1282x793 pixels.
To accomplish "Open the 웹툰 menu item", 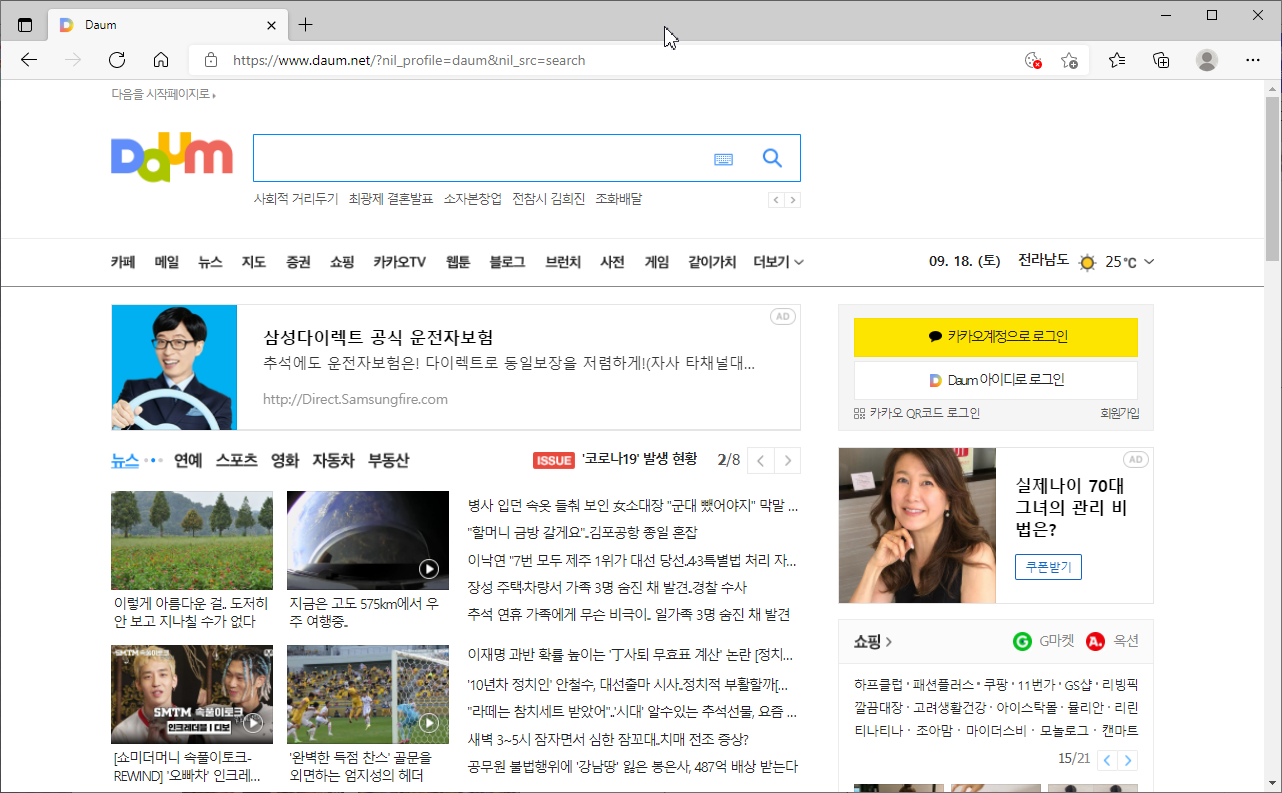I will pos(458,262).
